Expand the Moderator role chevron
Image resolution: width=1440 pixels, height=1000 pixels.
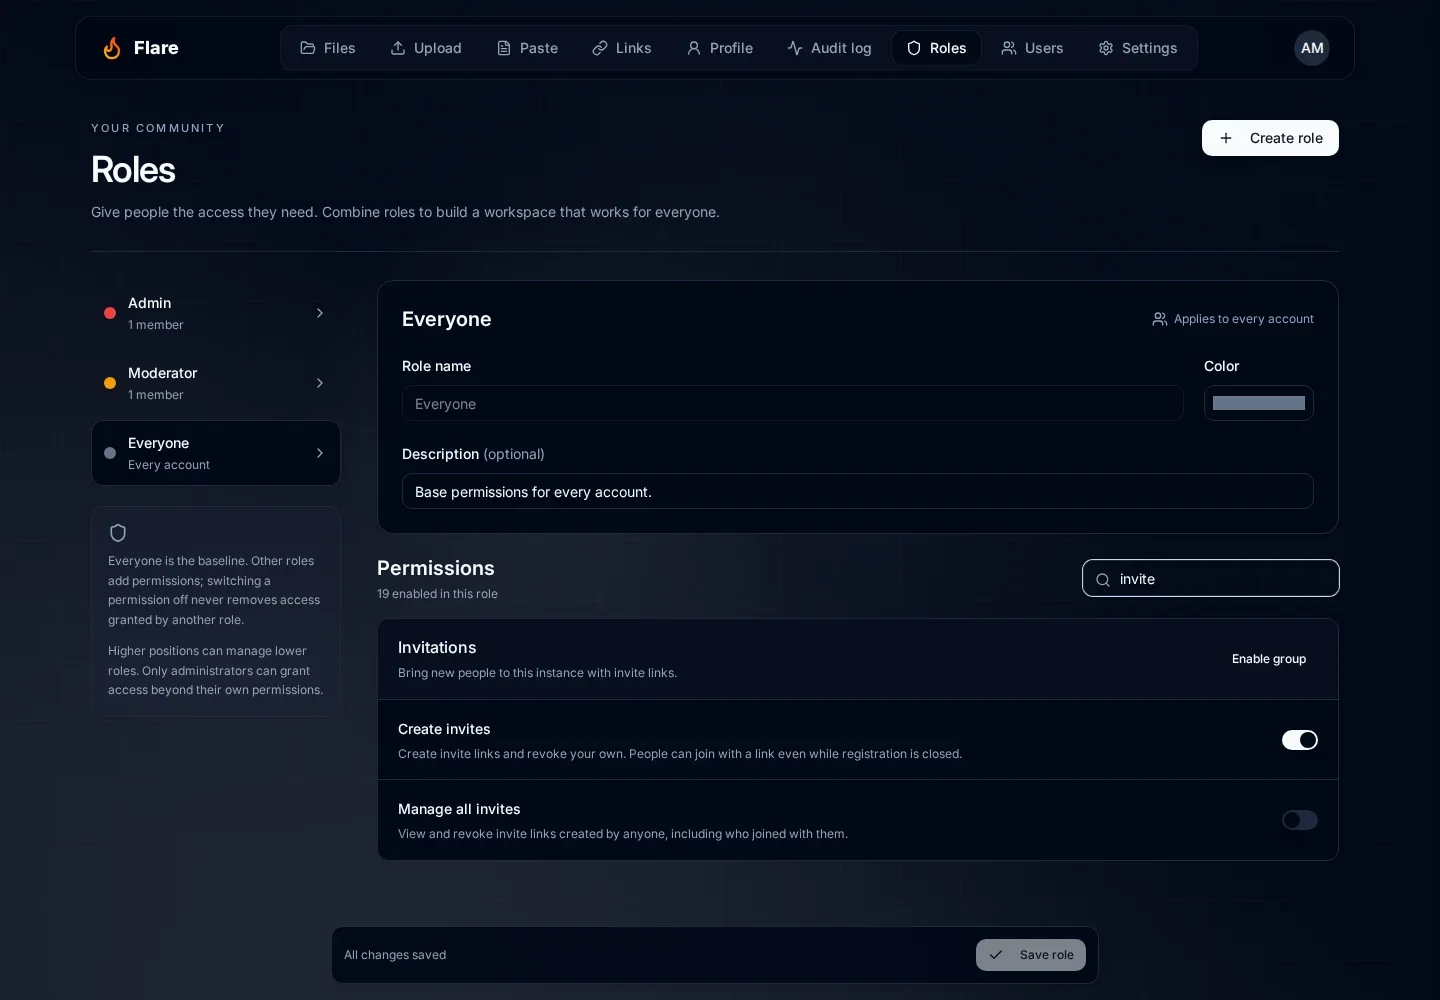(x=320, y=383)
